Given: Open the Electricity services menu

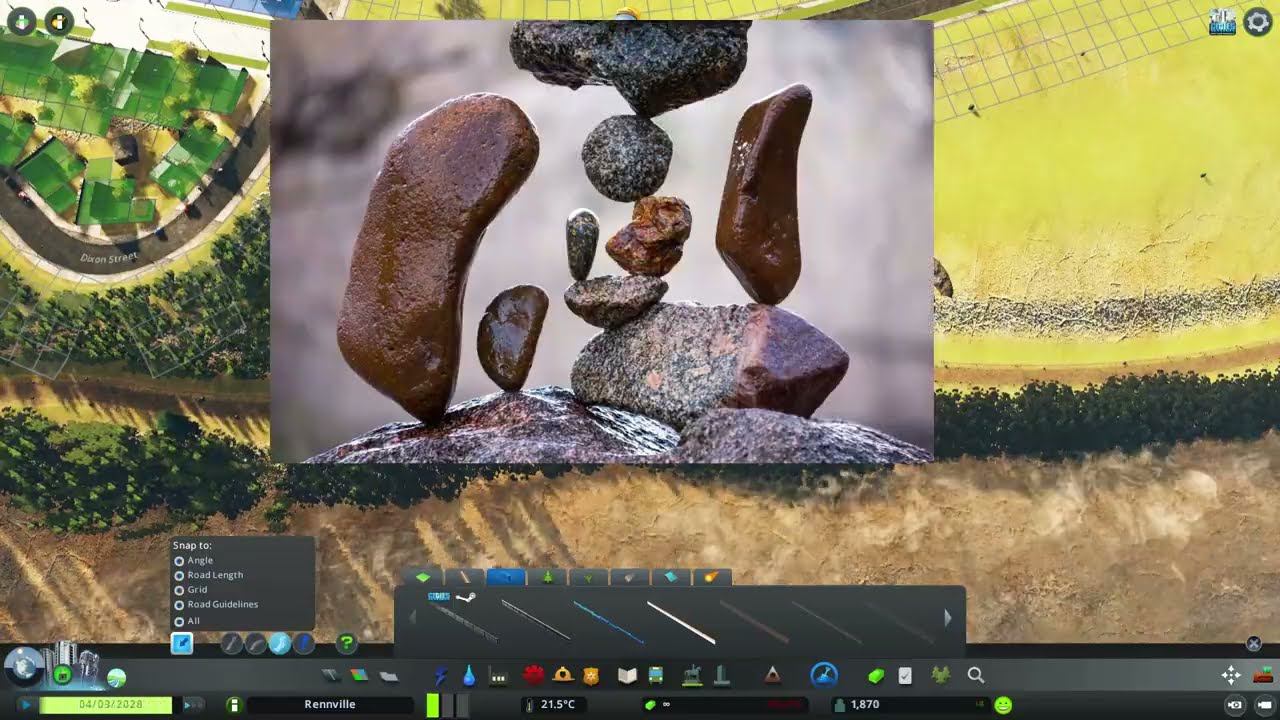Looking at the screenshot, I should pyautogui.click(x=440, y=676).
